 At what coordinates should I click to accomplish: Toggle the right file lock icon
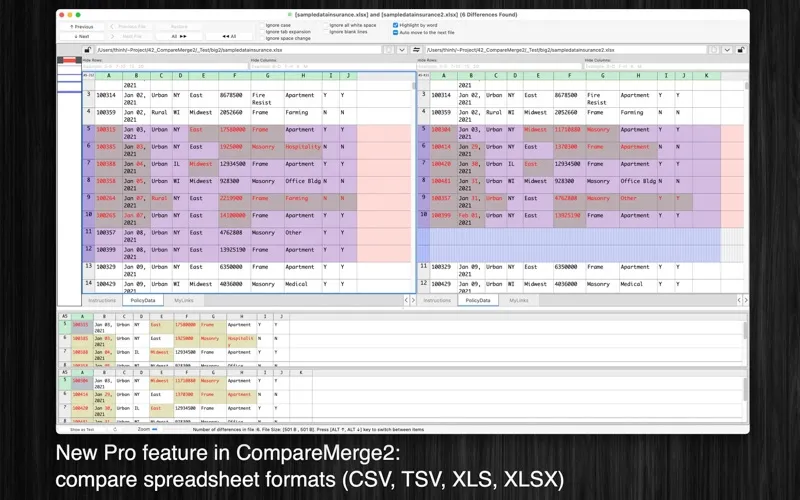741,50
